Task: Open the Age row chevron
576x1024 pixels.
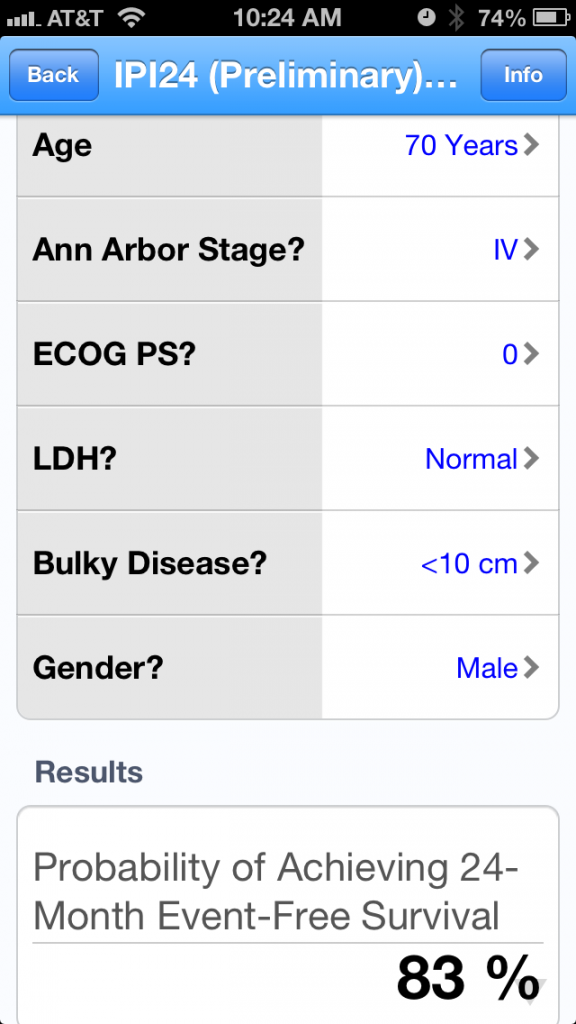Action: pos(532,145)
